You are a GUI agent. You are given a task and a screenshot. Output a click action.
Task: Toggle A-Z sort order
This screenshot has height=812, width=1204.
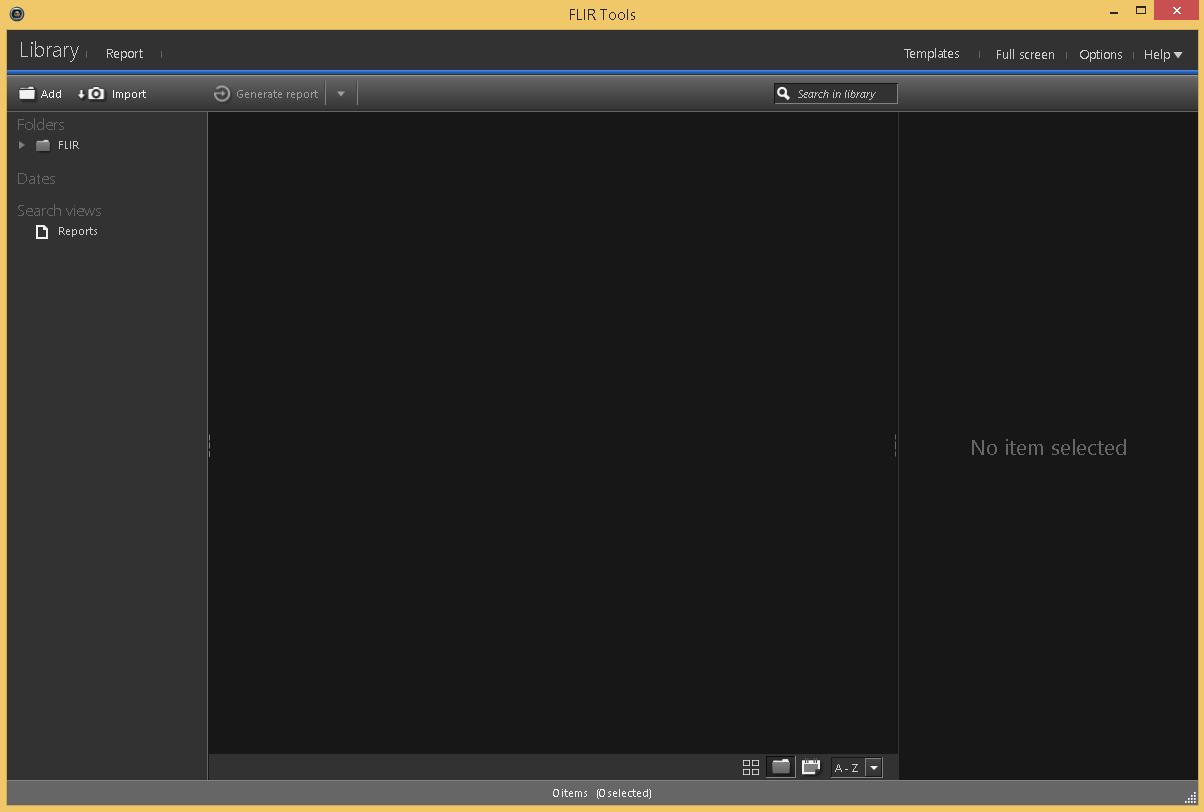point(849,767)
